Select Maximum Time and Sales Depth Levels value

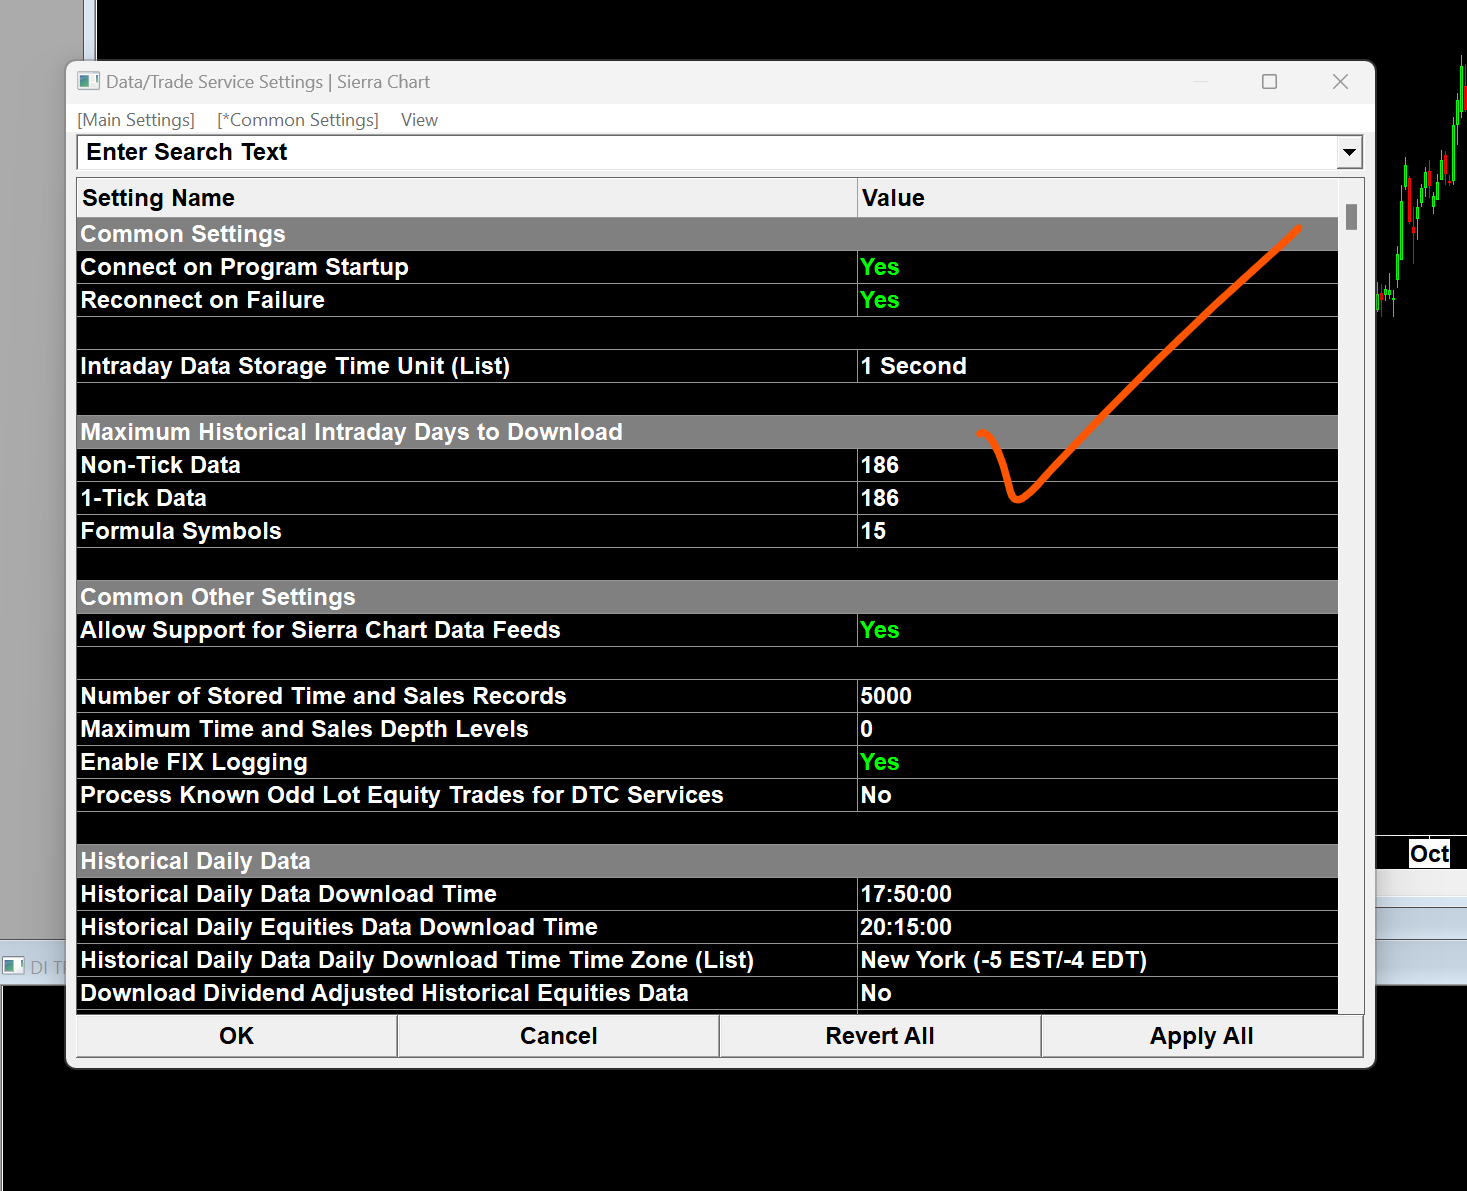[1097, 729]
